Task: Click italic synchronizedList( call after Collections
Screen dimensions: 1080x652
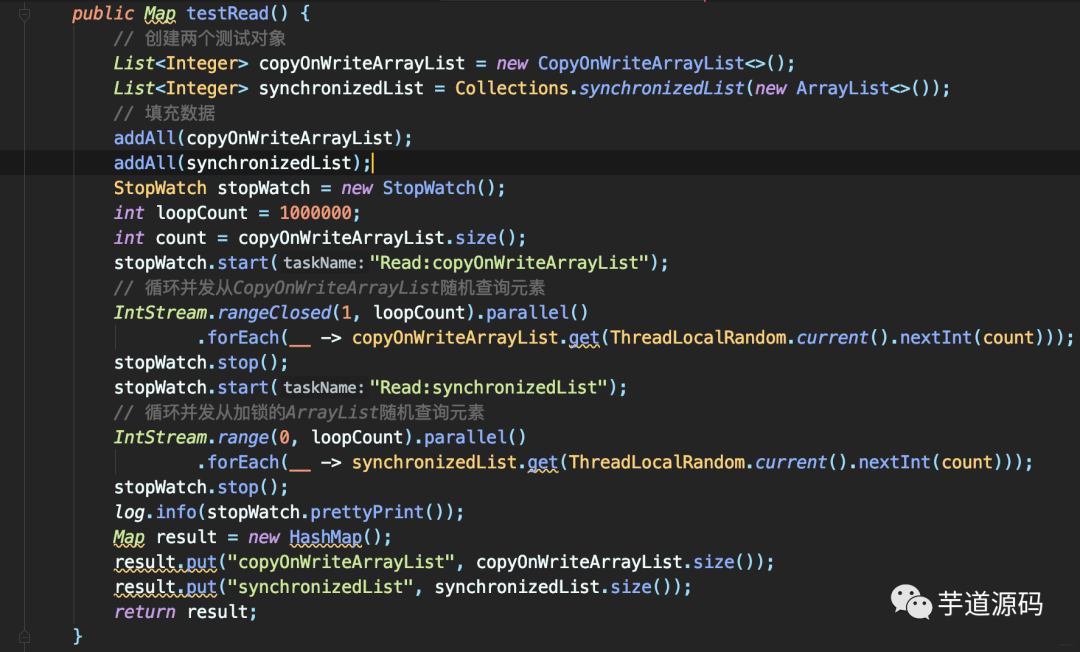Action: [x=665, y=88]
